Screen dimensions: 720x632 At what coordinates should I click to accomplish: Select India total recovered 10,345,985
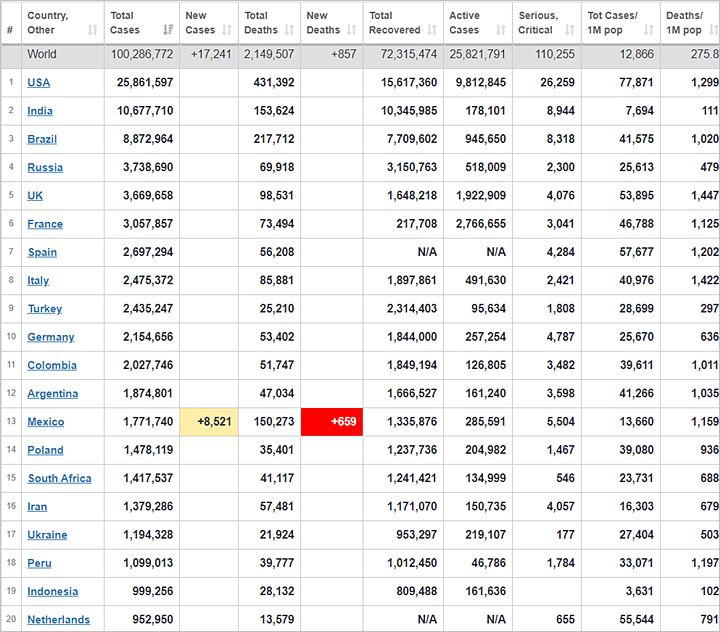pos(409,111)
